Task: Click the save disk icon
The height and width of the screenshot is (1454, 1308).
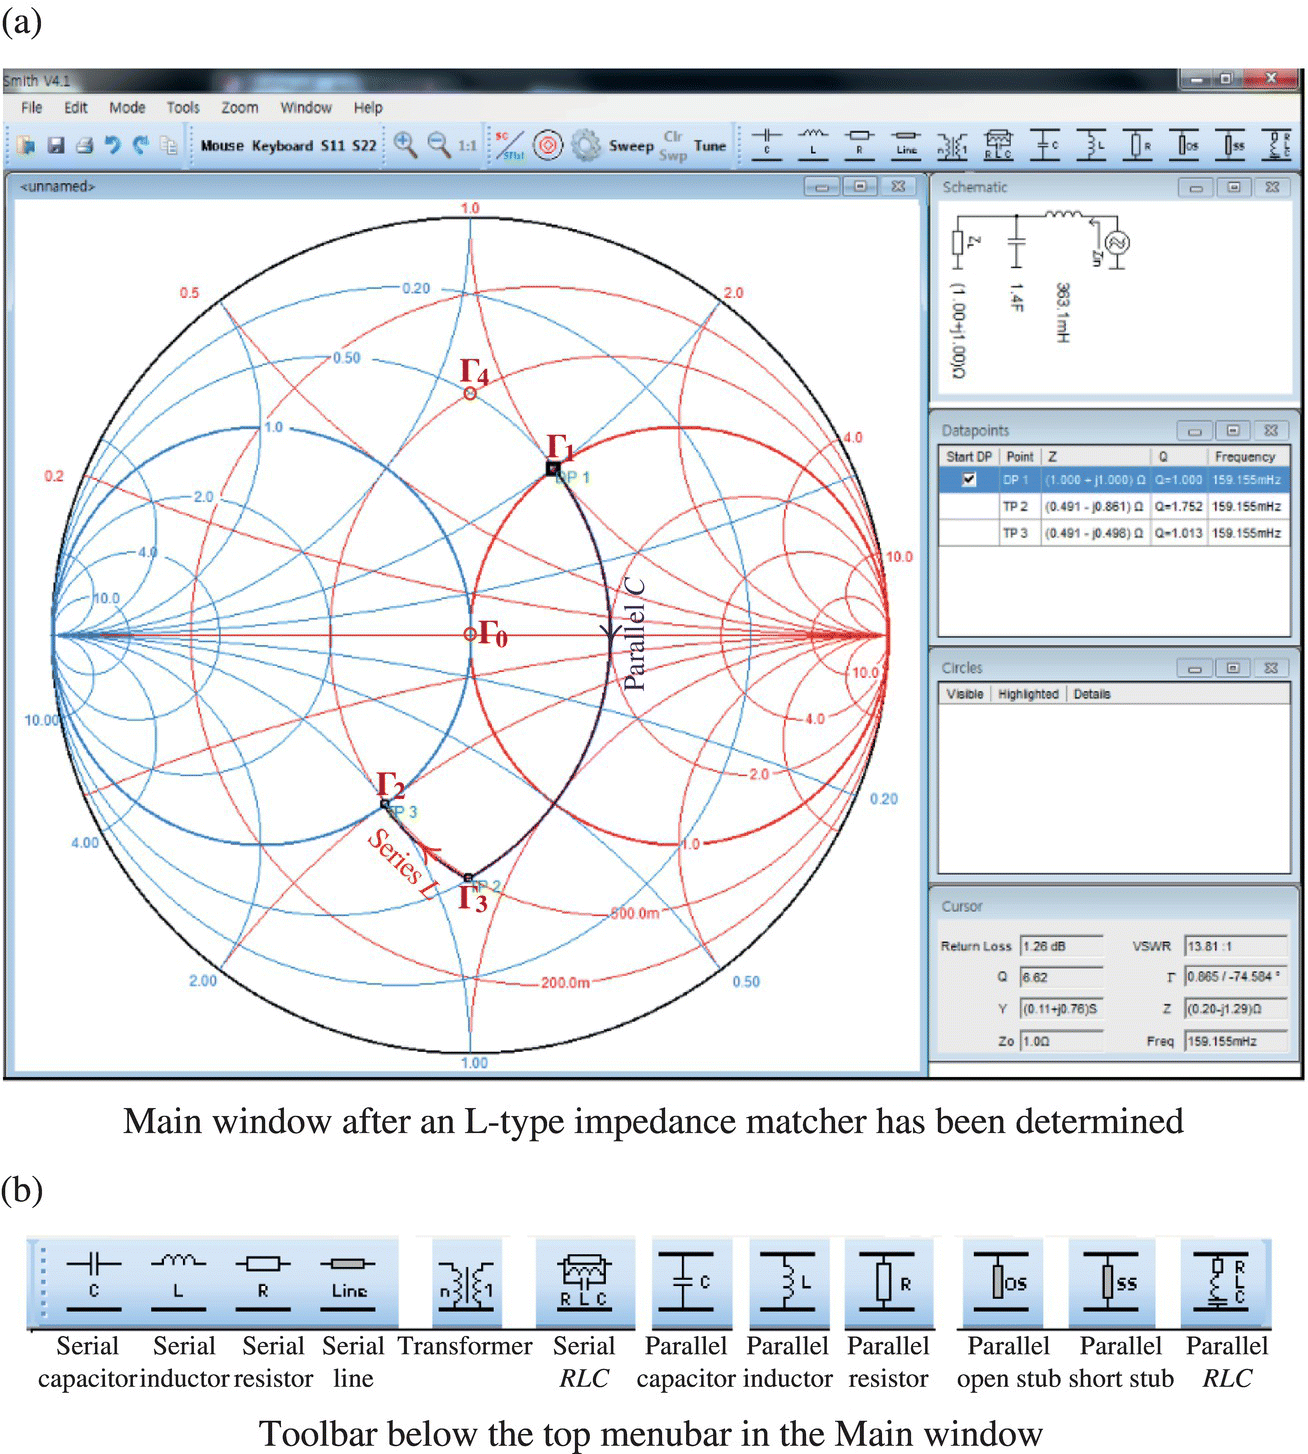Action: pyautogui.click(x=56, y=146)
